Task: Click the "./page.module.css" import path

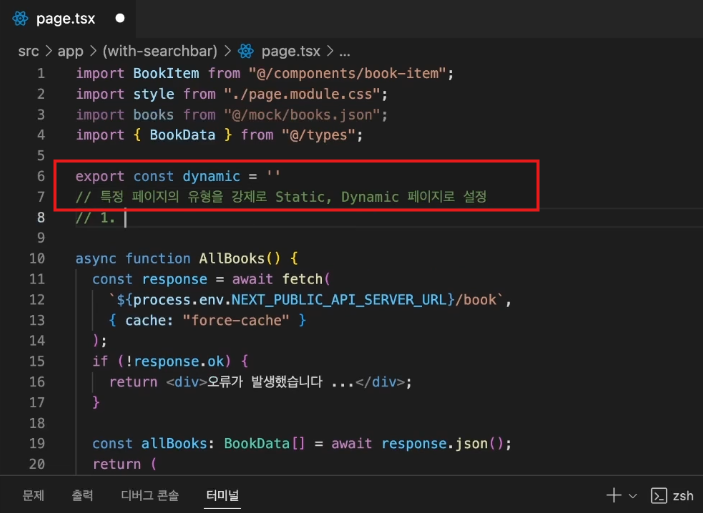Action: [302, 94]
